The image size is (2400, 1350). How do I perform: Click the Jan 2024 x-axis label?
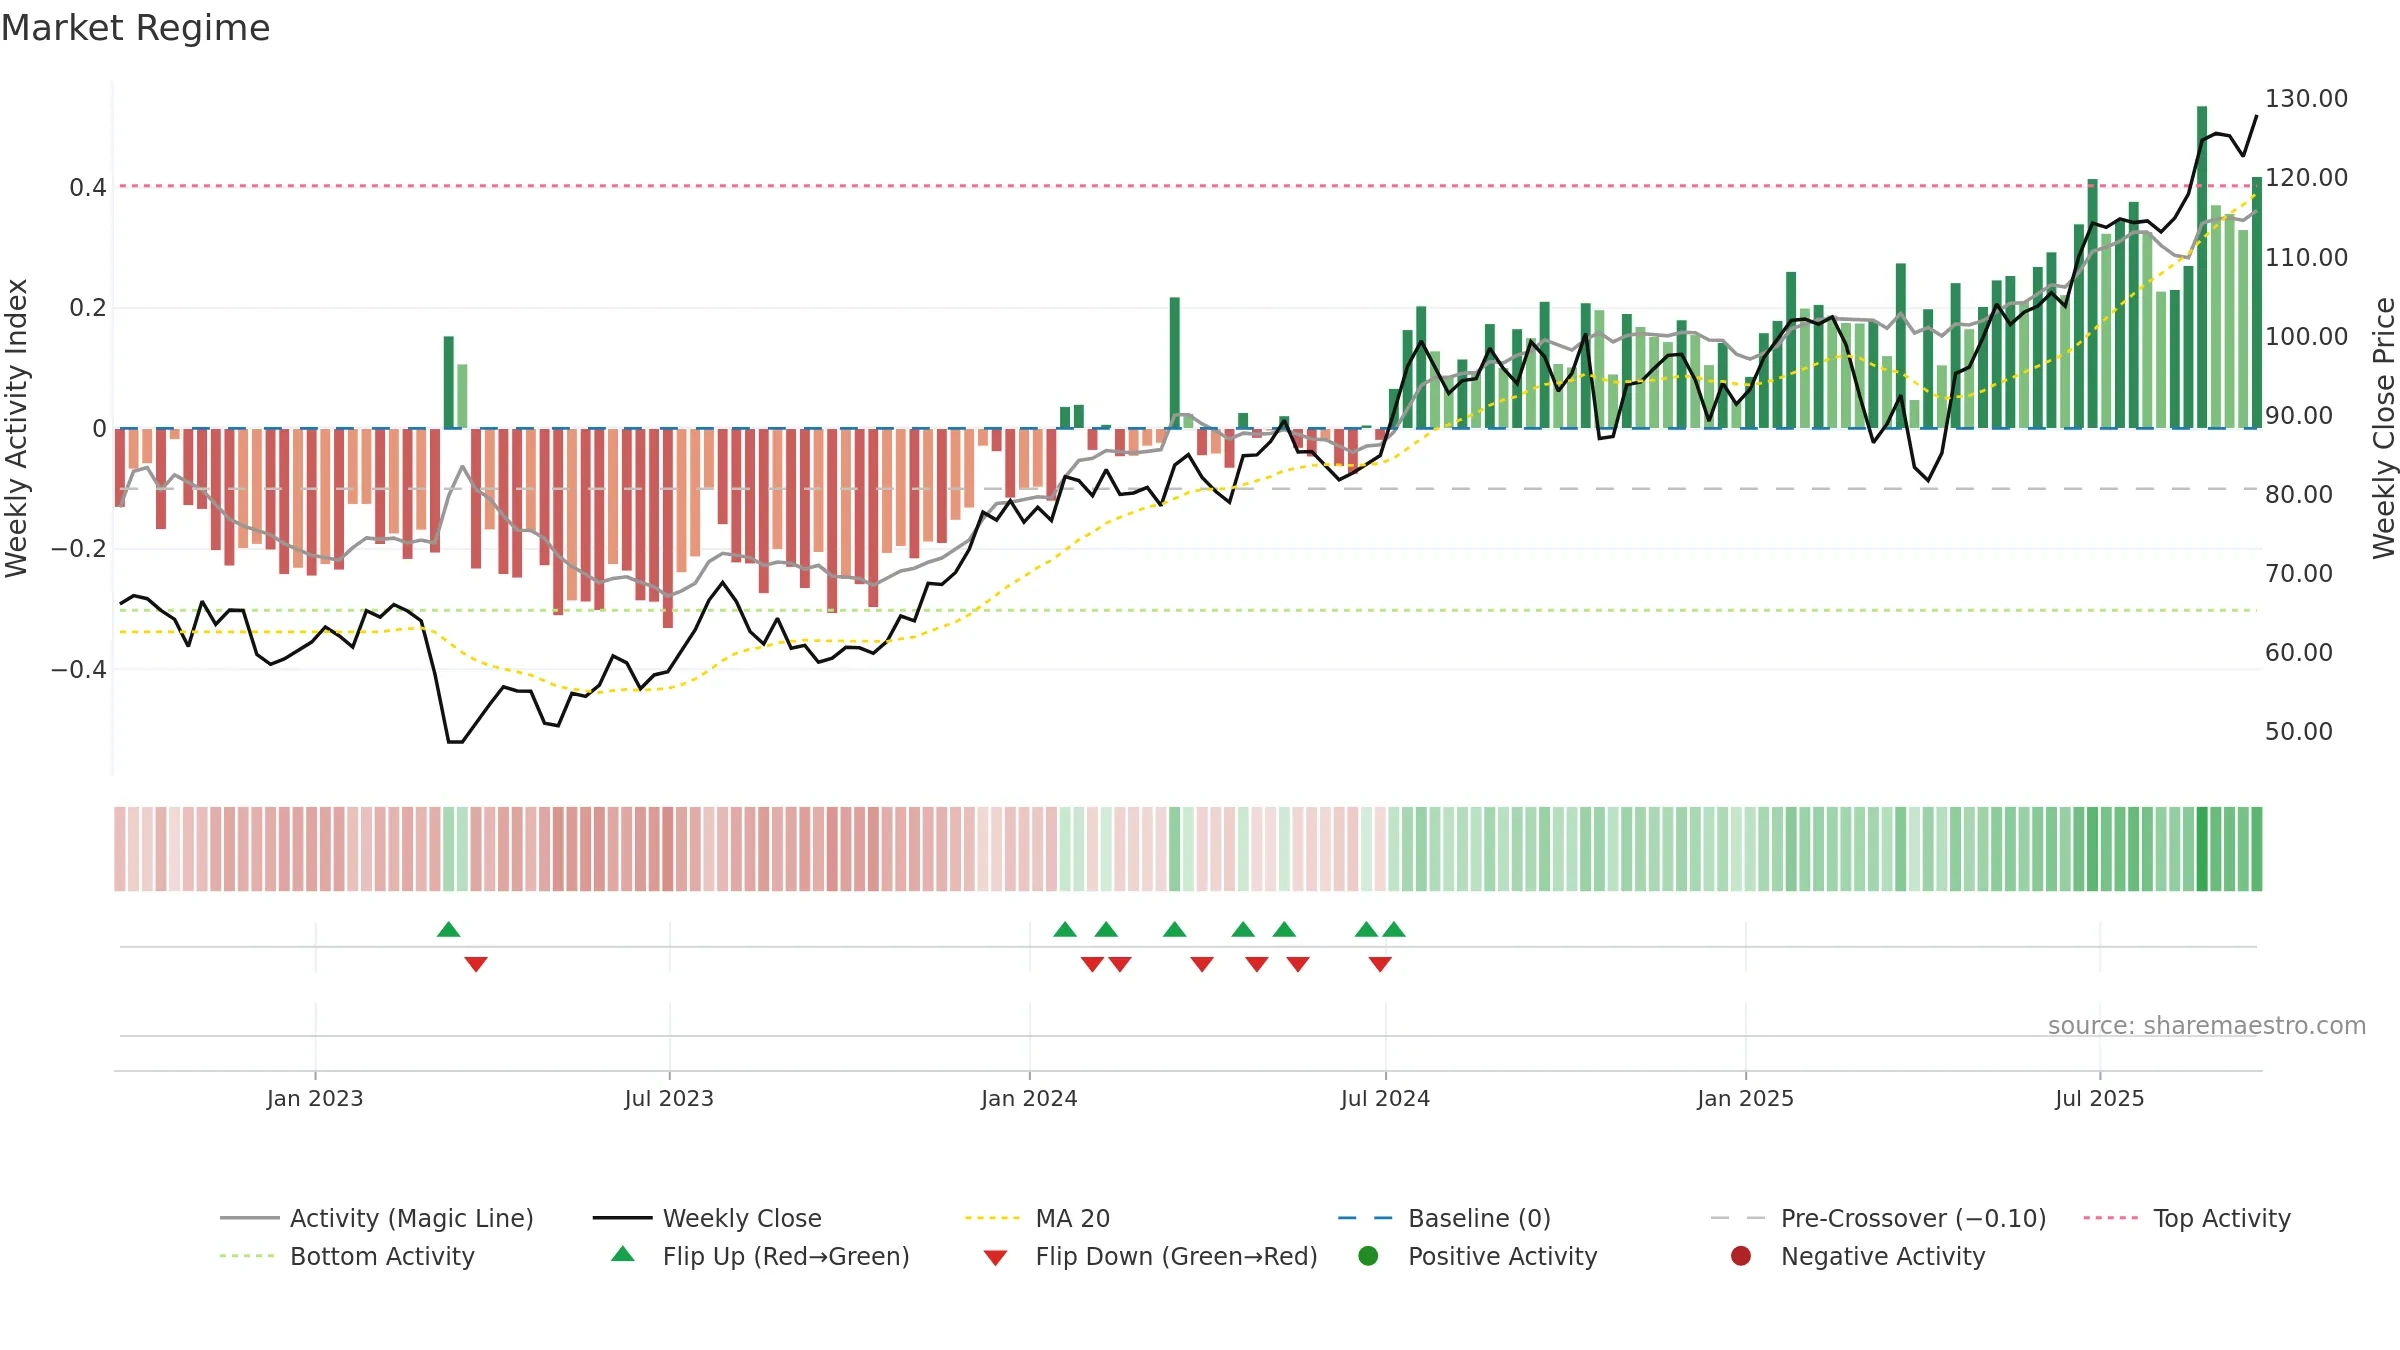[x=1029, y=1098]
